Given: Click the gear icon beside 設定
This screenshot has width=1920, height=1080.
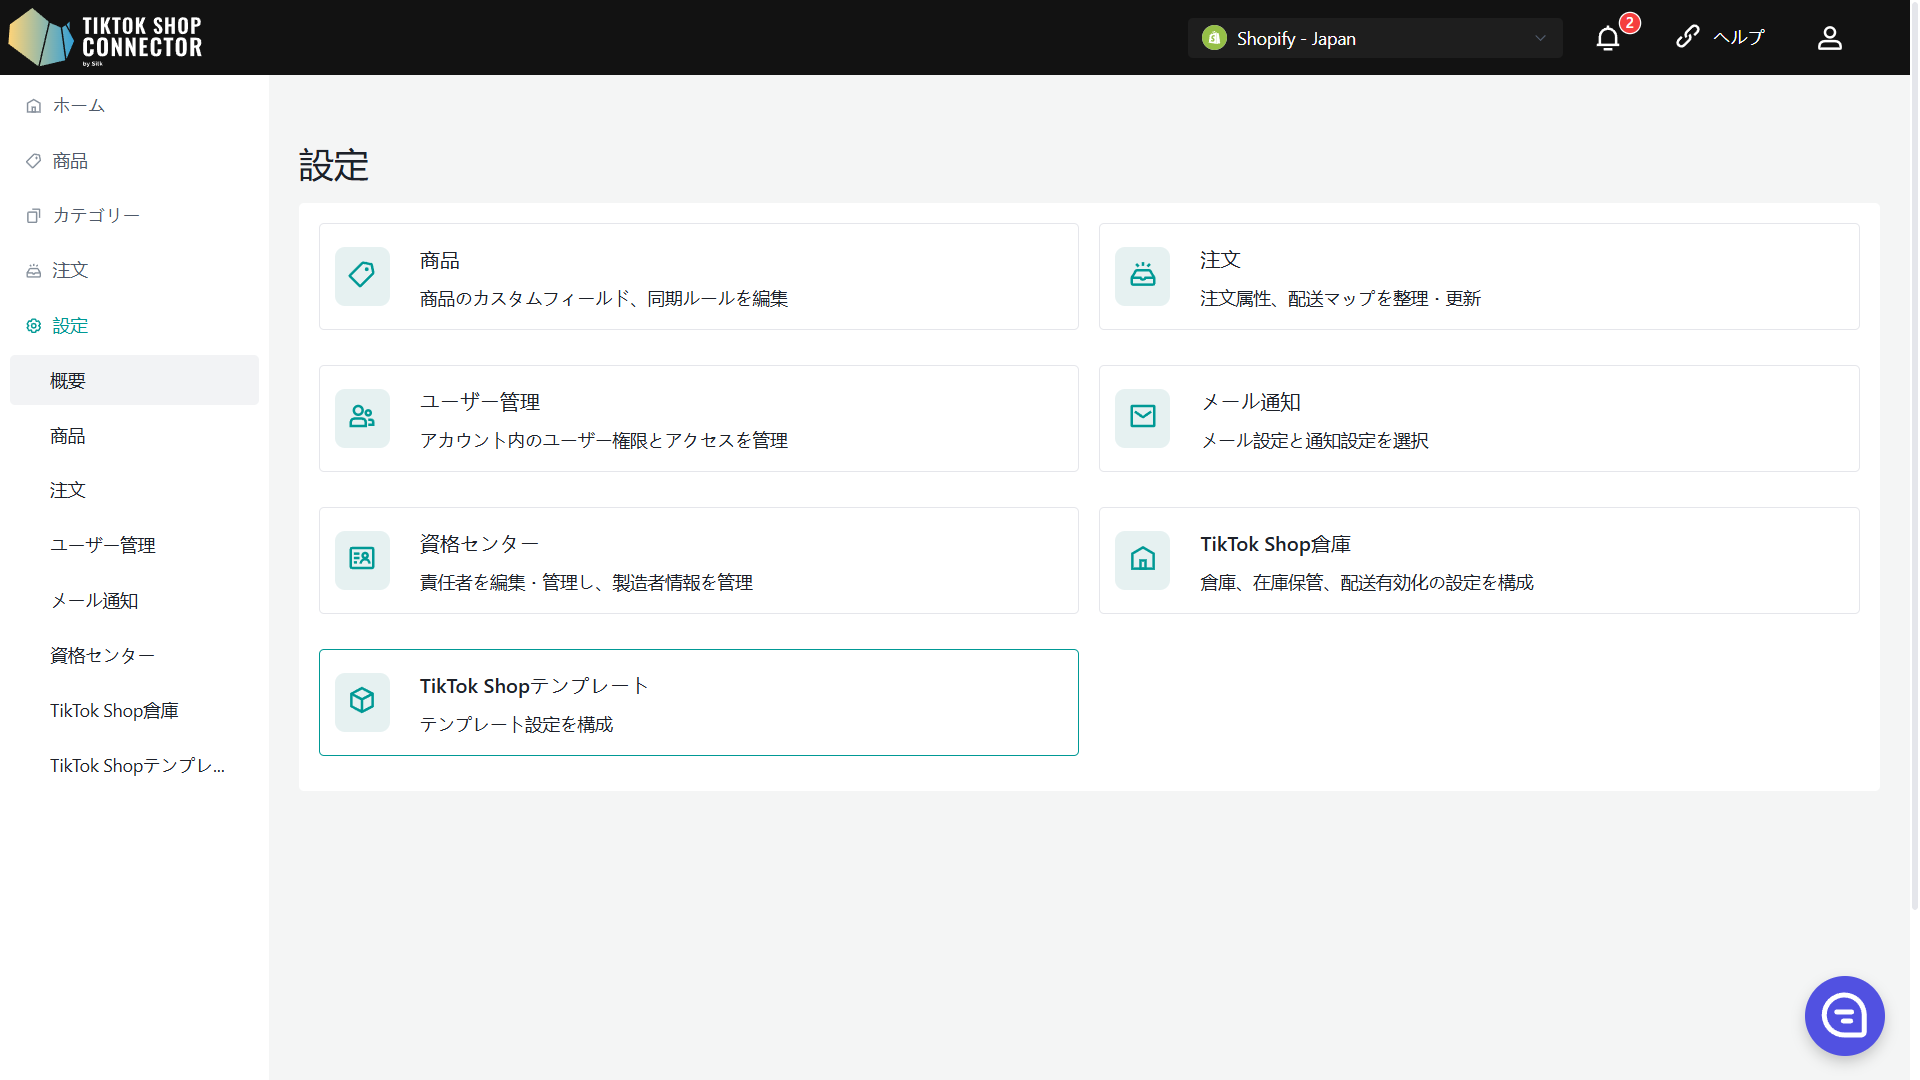Looking at the screenshot, I should 34,326.
